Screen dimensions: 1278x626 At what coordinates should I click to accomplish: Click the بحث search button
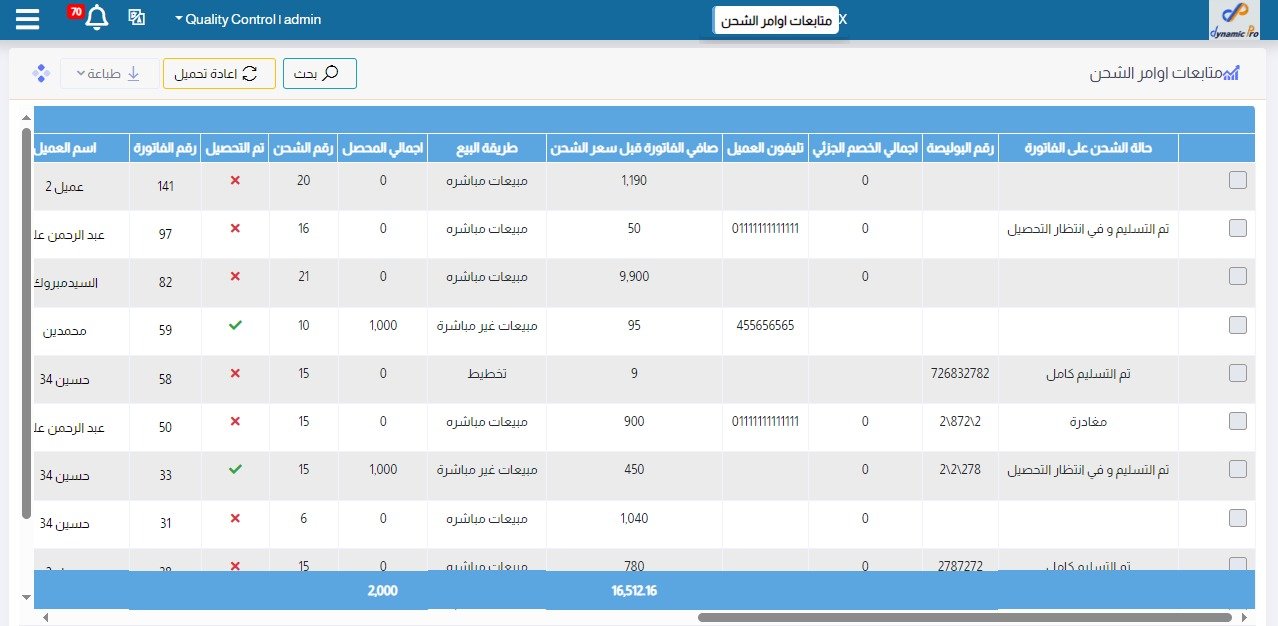click(x=319, y=74)
